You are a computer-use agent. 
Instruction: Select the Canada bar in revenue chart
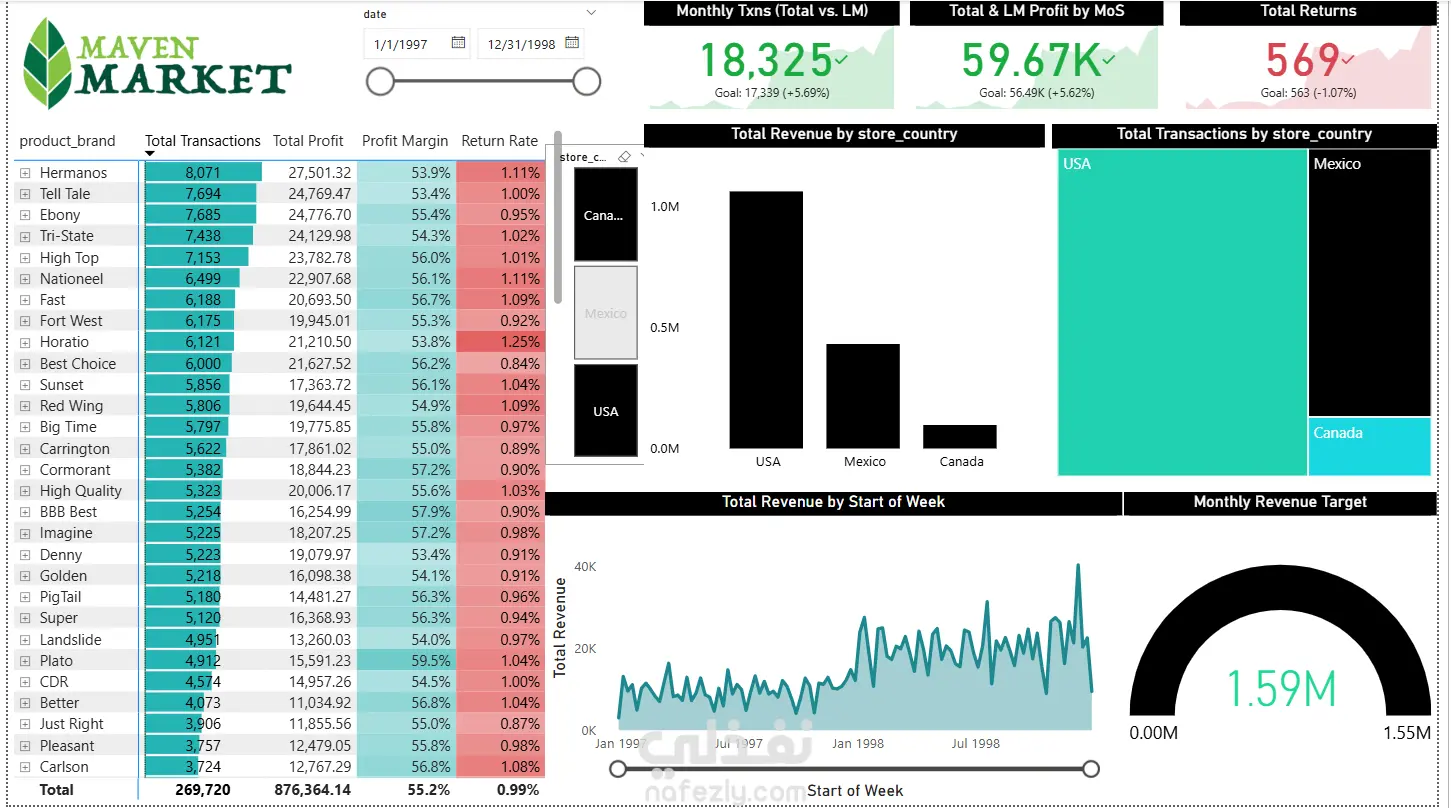[960, 437]
